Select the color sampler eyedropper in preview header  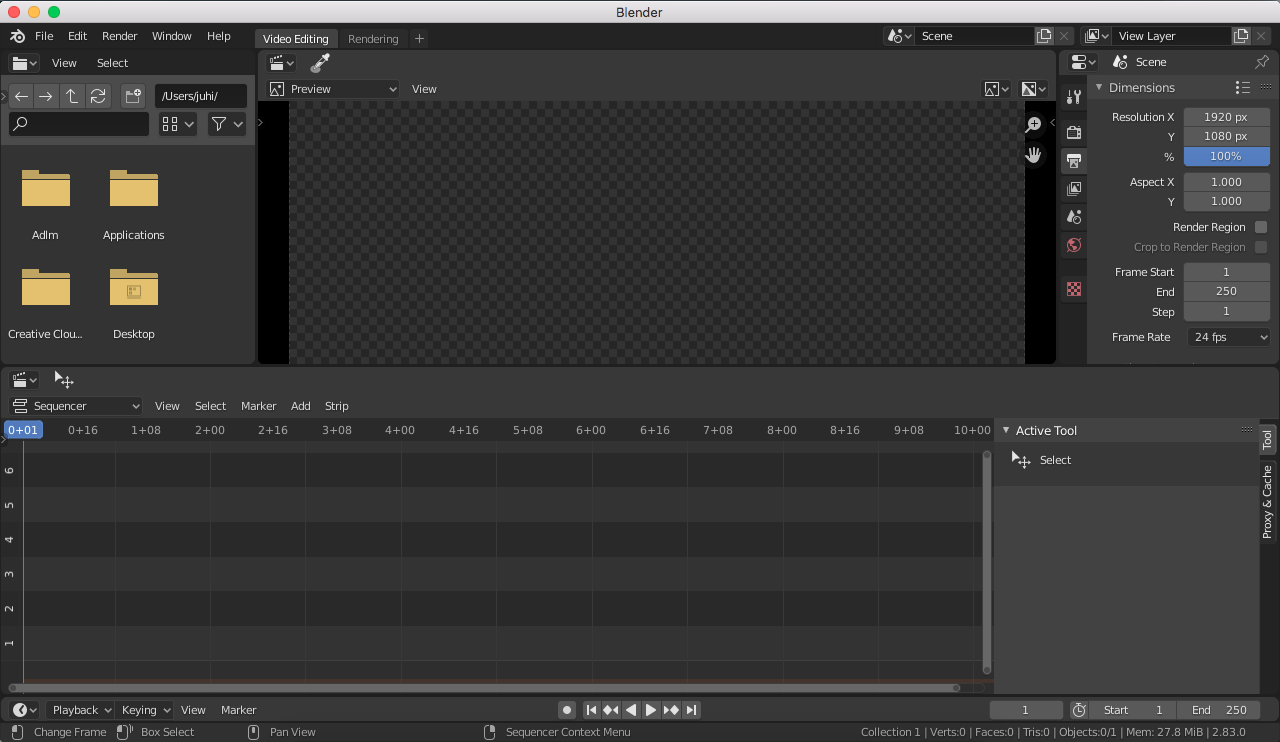319,62
